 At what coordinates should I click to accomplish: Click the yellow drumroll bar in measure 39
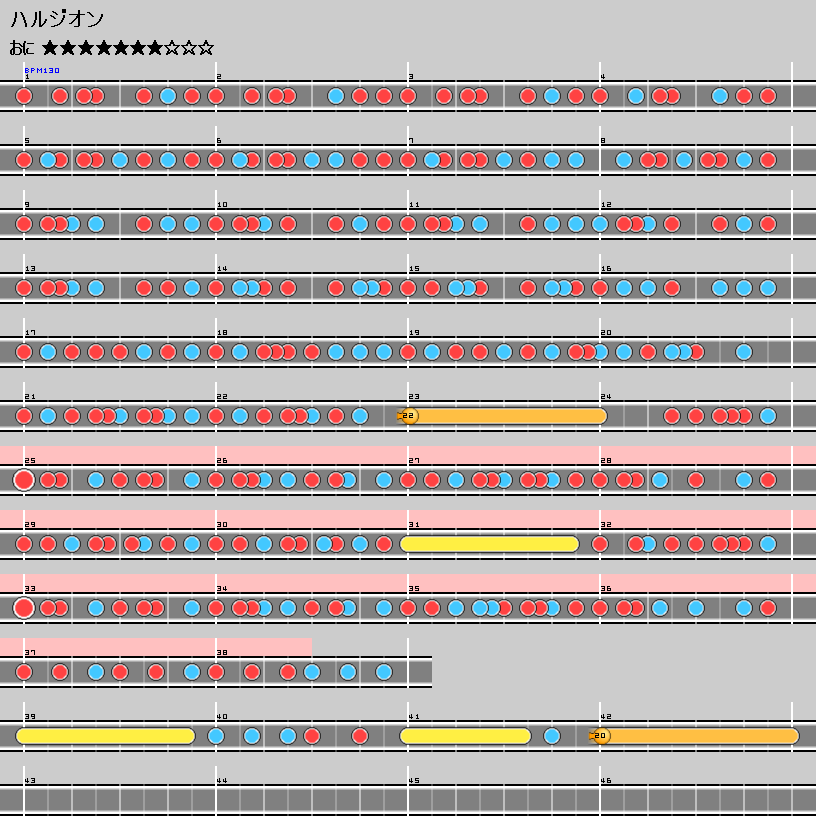click(x=105, y=736)
